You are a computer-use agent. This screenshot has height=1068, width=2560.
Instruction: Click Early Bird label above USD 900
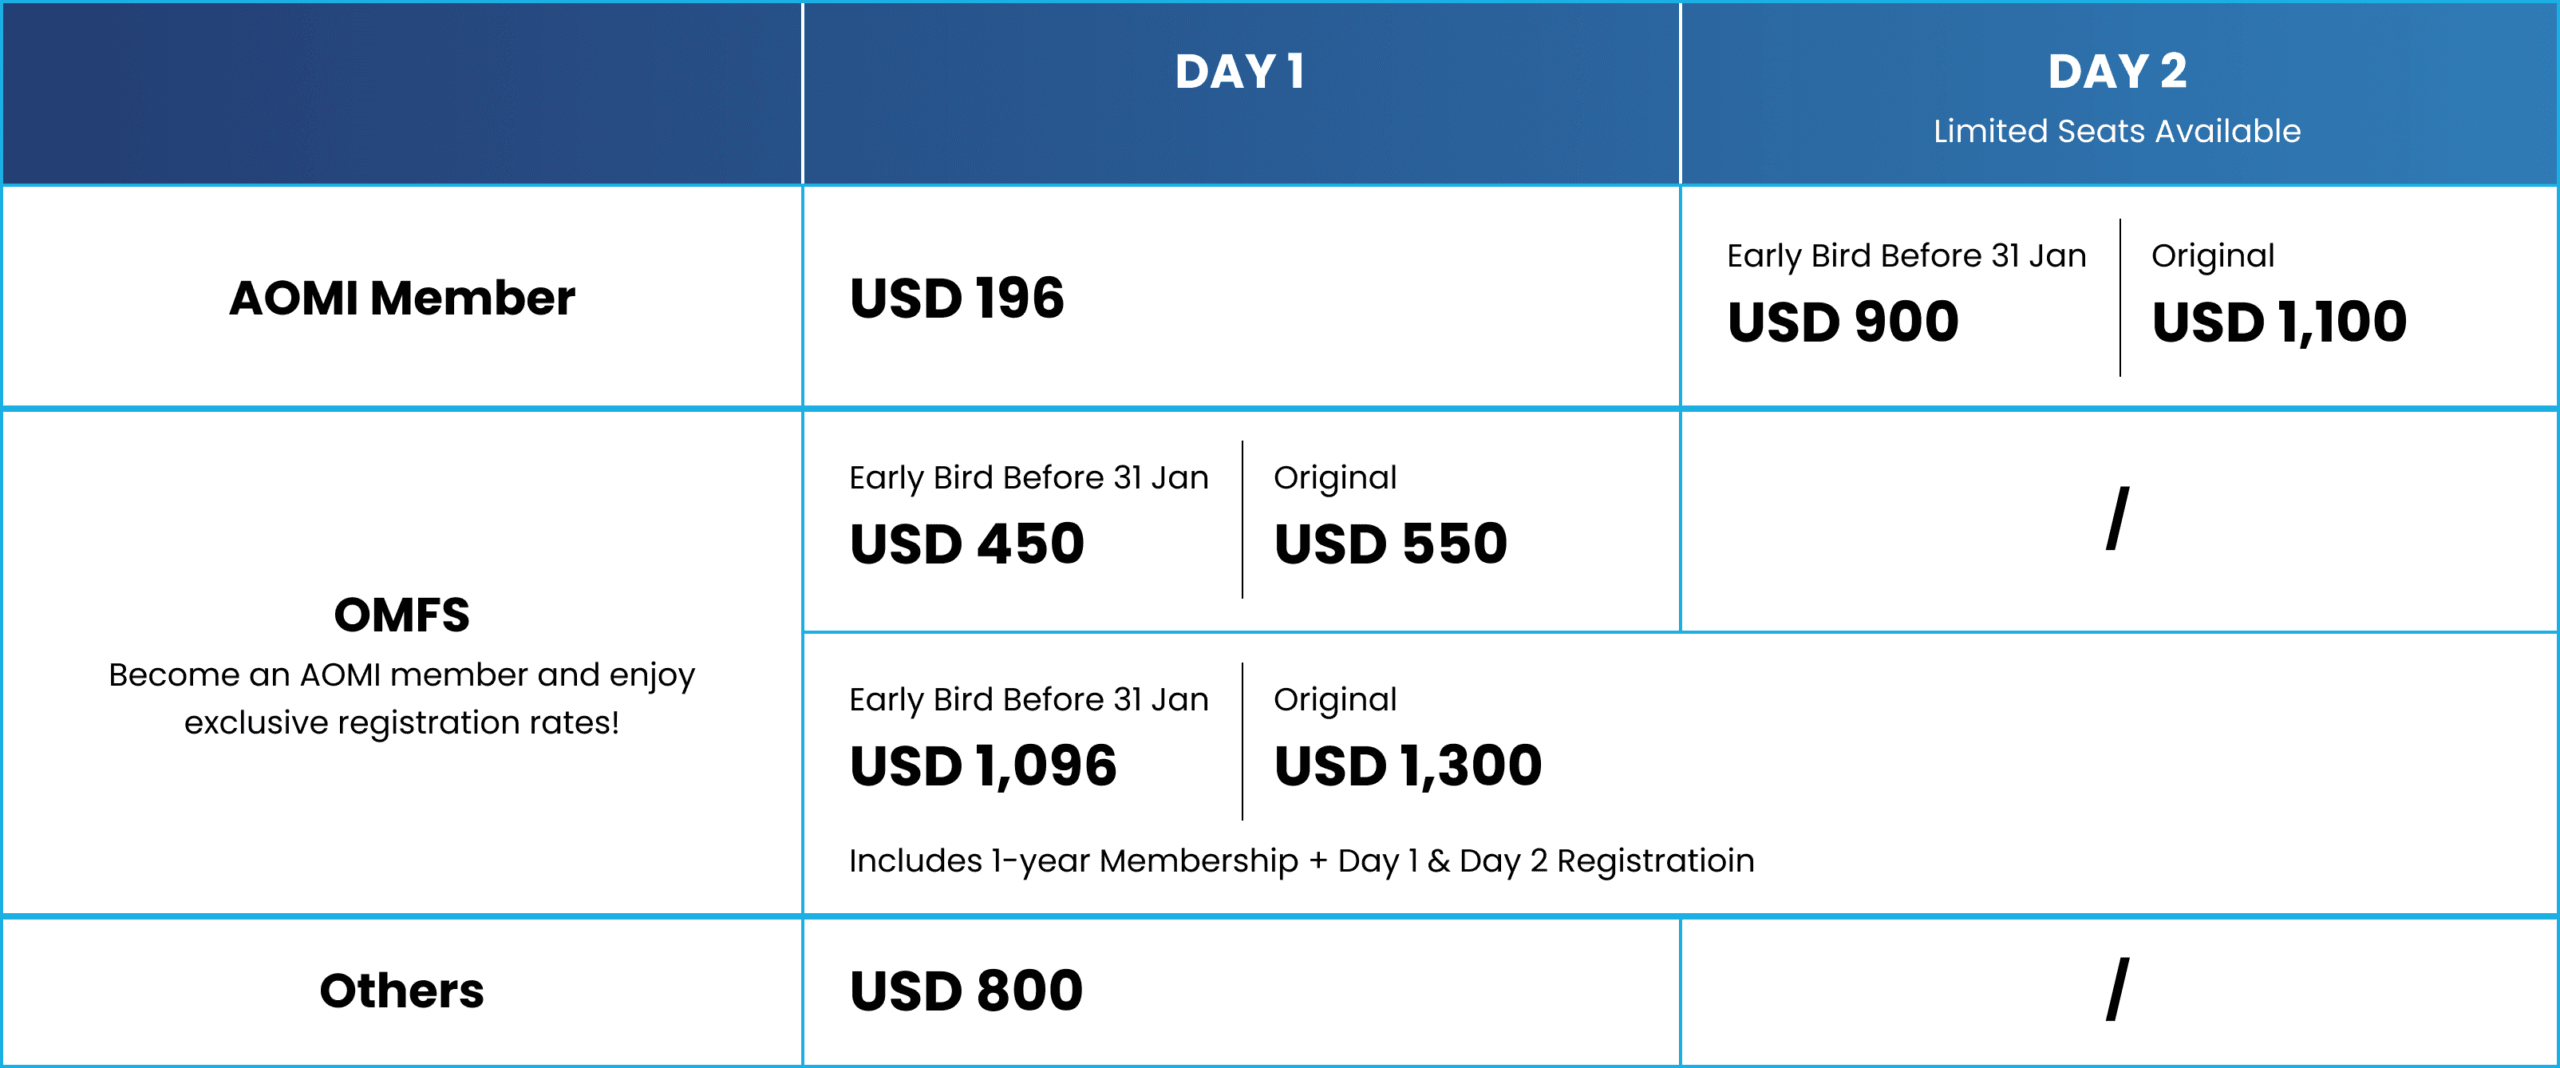pos(1906,256)
